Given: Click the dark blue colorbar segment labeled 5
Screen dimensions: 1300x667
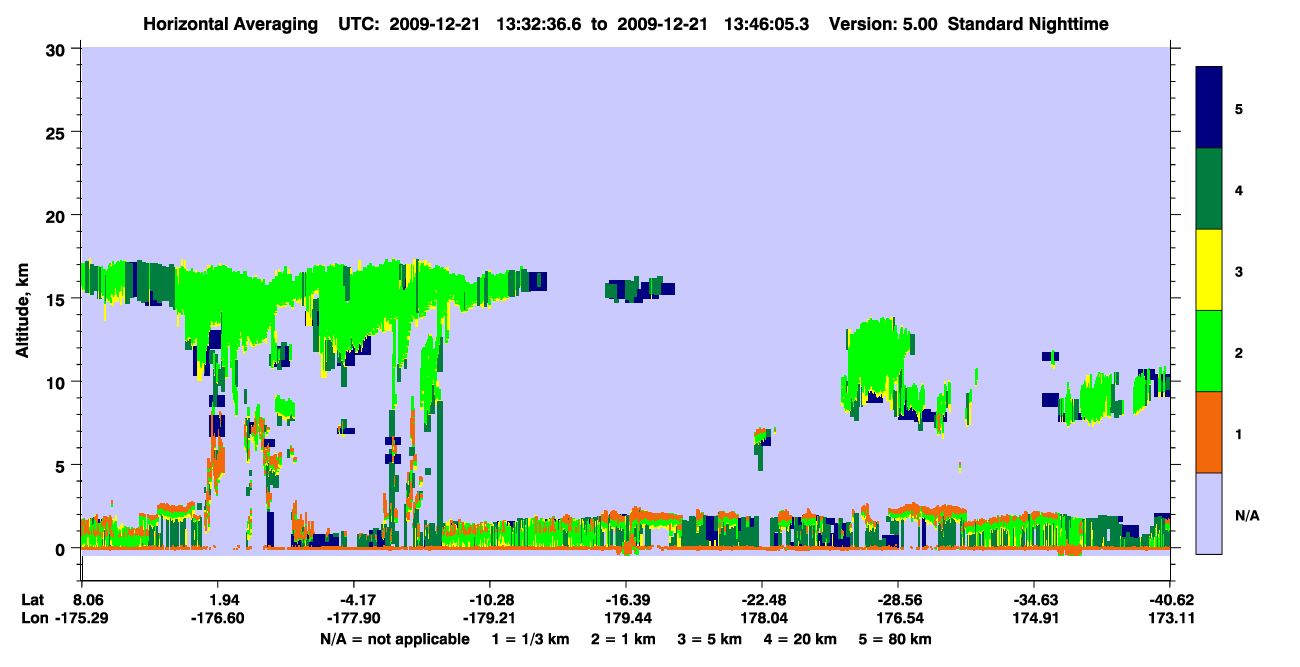Looking at the screenshot, I should pos(1209,108).
